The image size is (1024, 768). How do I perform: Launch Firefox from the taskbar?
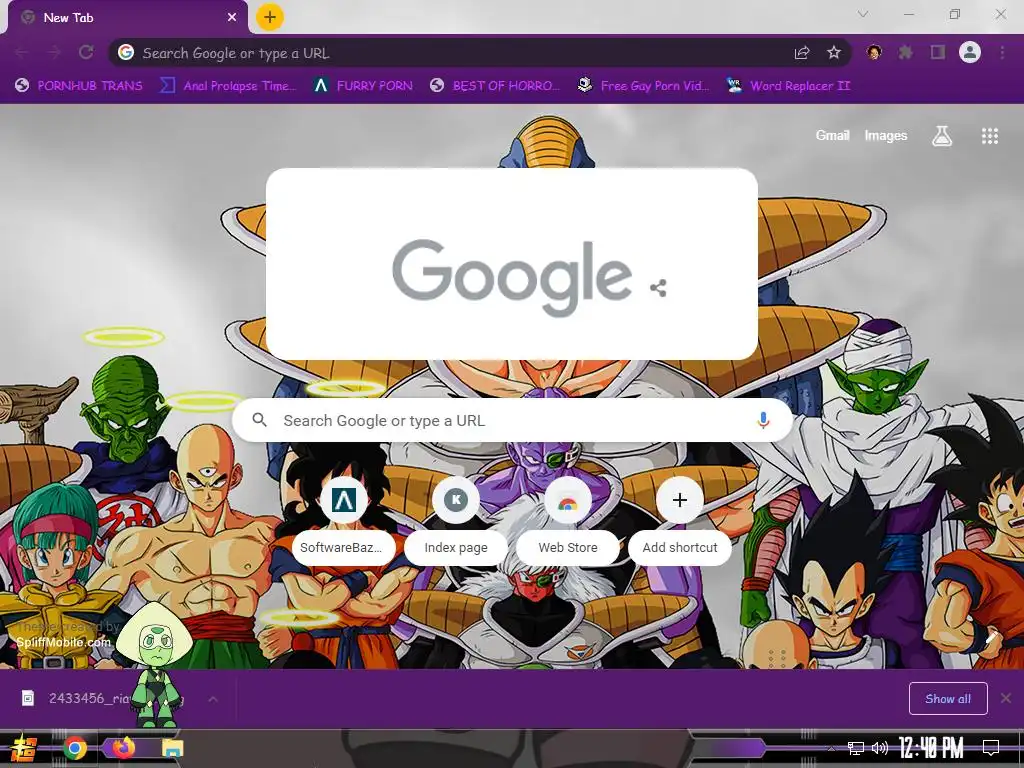(123, 747)
